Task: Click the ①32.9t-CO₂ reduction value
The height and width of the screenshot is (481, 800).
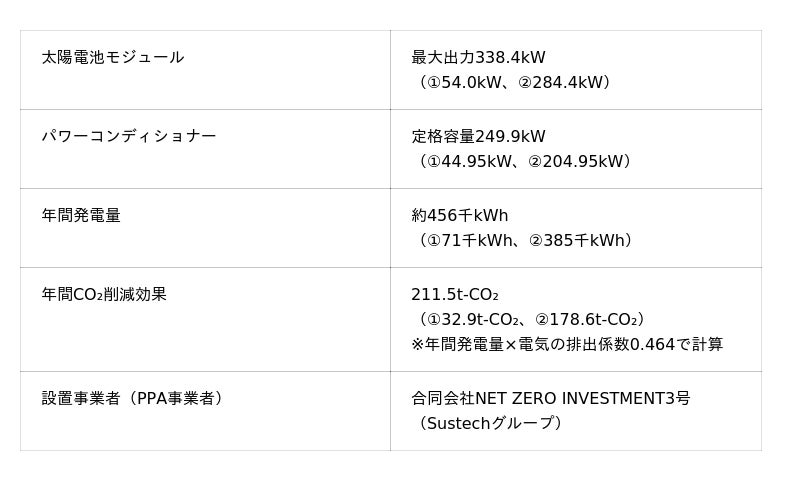Action: [473, 320]
